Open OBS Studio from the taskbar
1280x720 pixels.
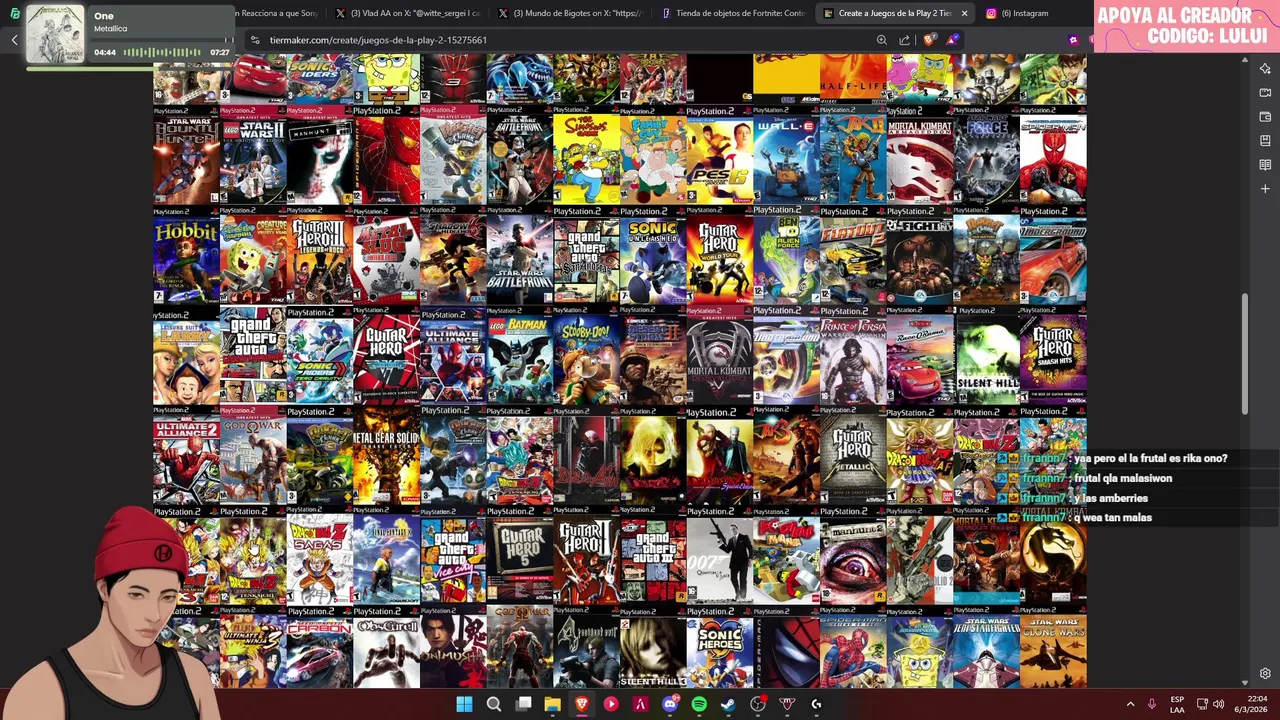pyautogui.click(x=758, y=704)
